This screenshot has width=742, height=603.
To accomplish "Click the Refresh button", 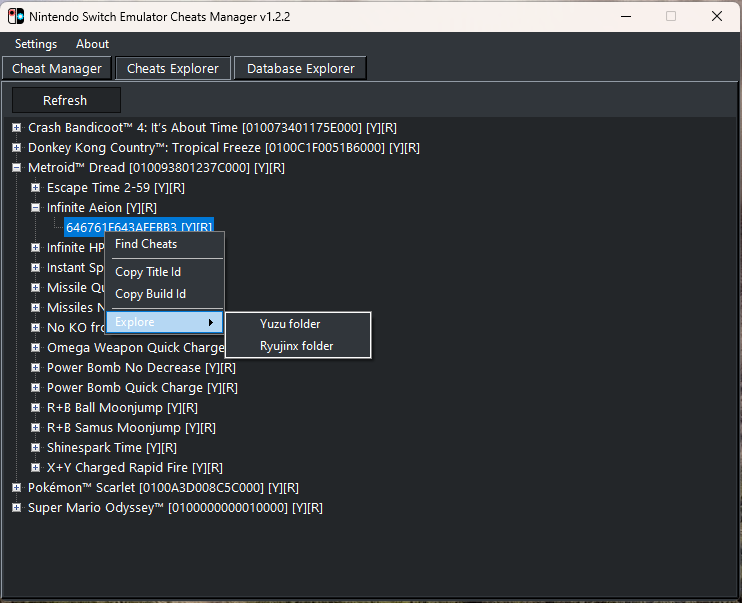I will point(66,100).
